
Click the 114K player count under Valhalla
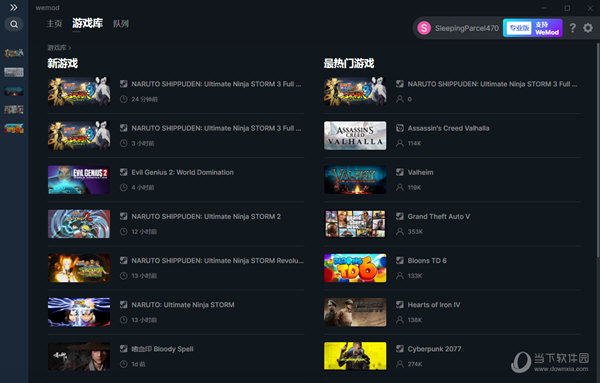pos(414,143)
